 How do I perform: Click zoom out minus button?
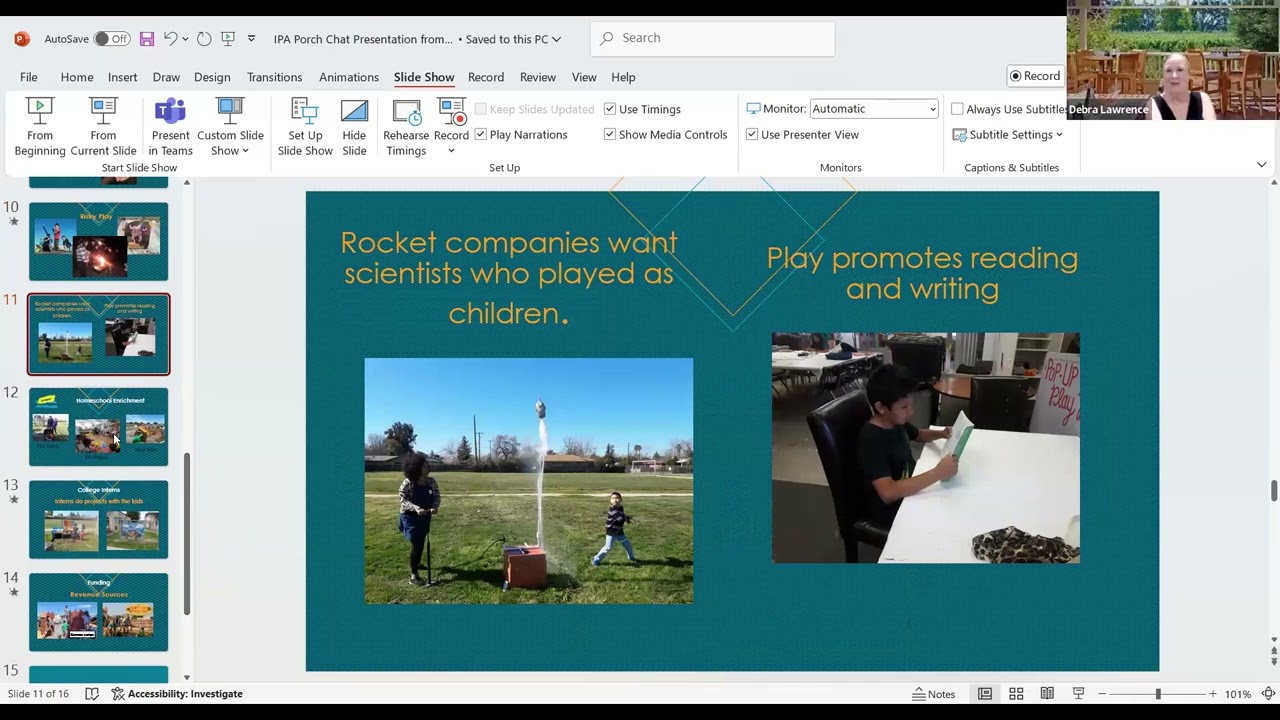coord(1102,694)
